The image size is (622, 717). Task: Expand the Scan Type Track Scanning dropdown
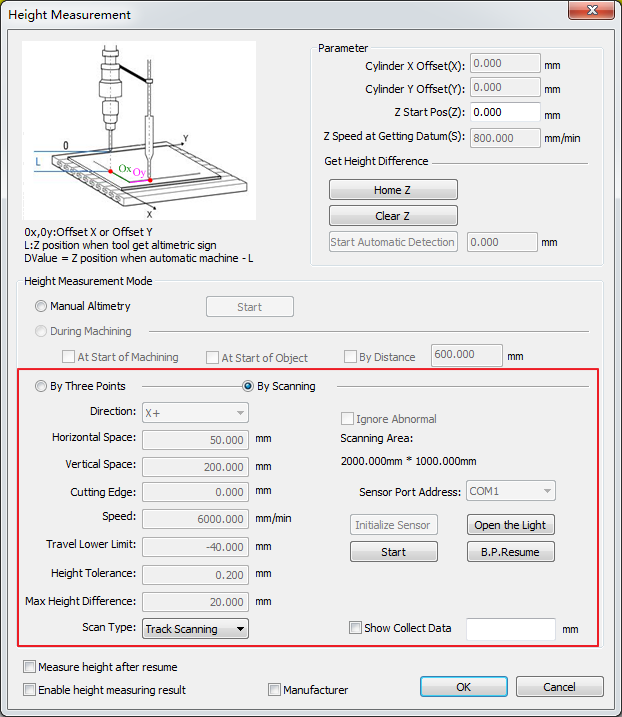click(x=195, y=629)
